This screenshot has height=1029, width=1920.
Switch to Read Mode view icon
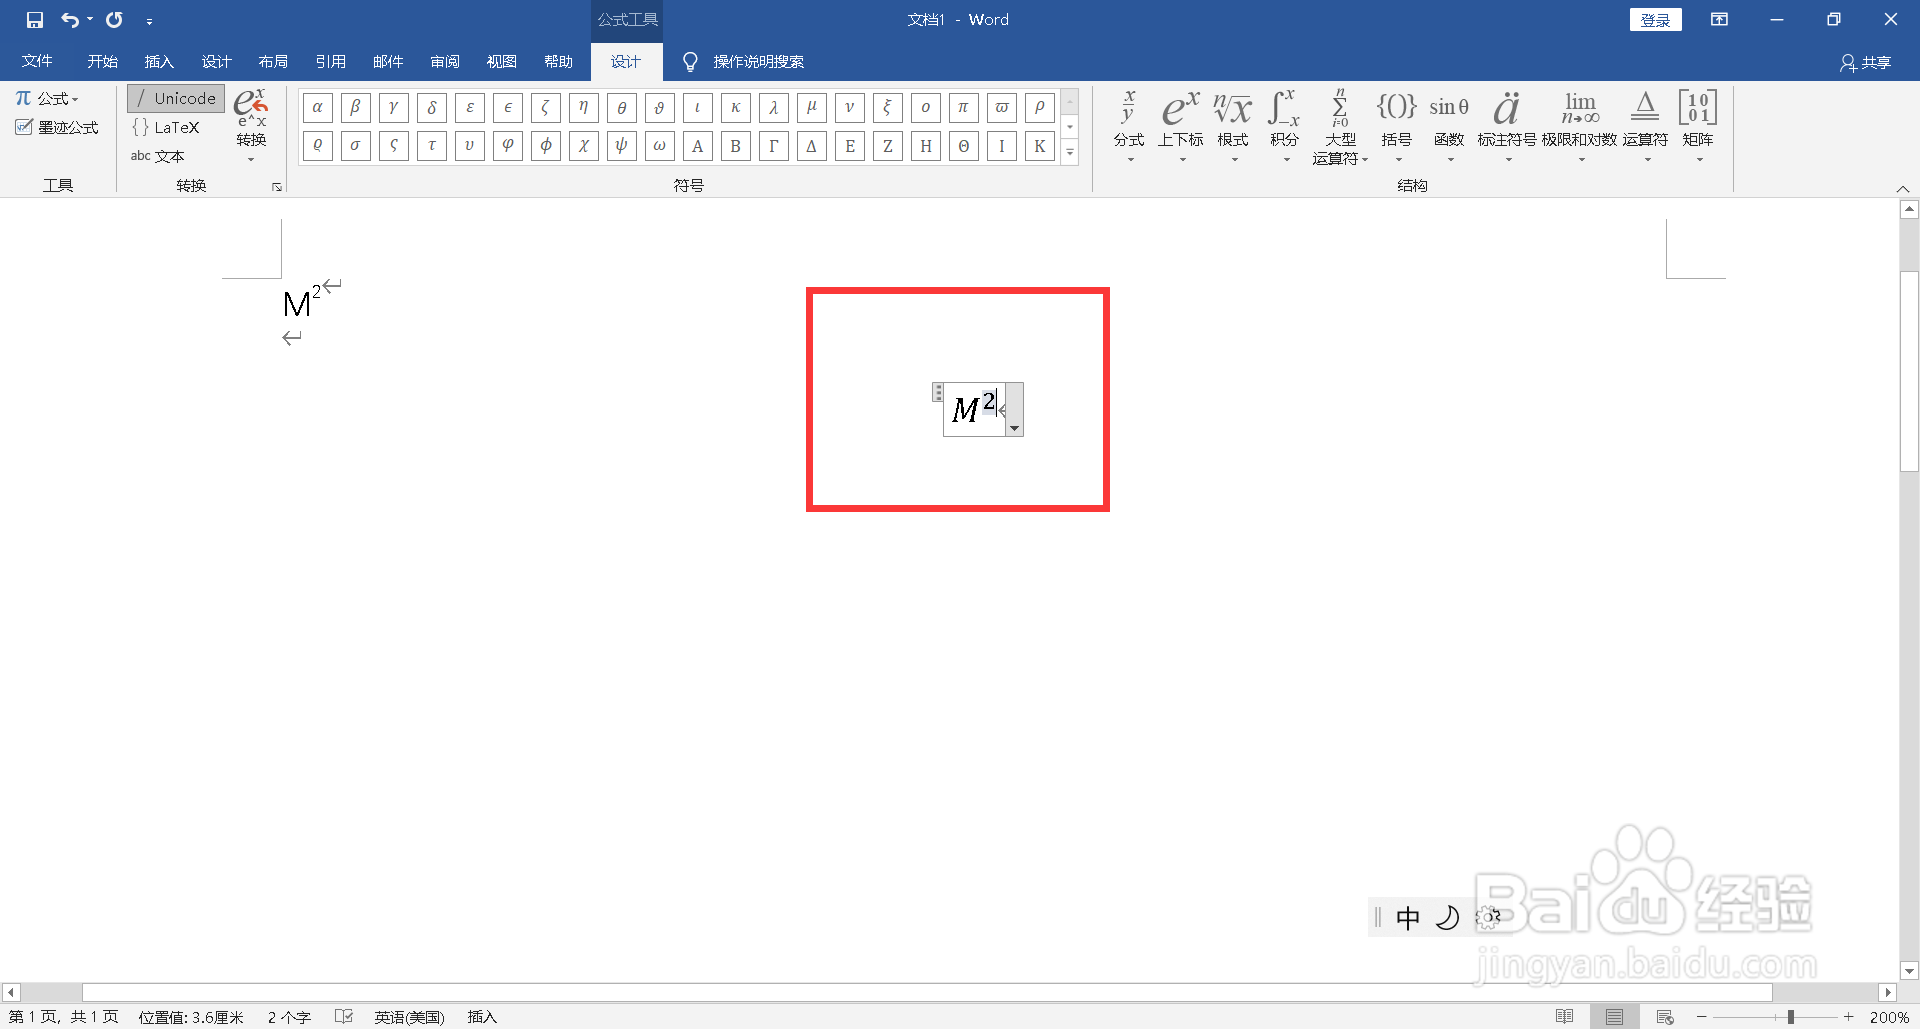click(x=1565, y=1017)
